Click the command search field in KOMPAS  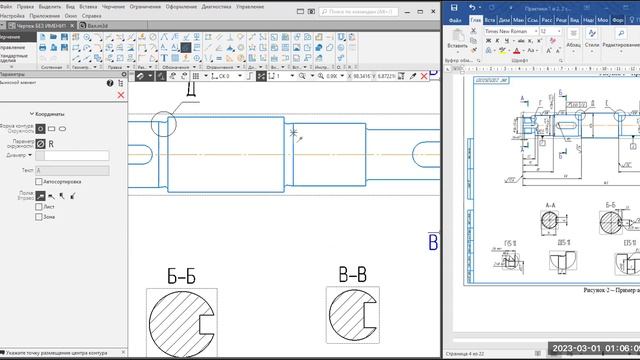tap(358, 12)
